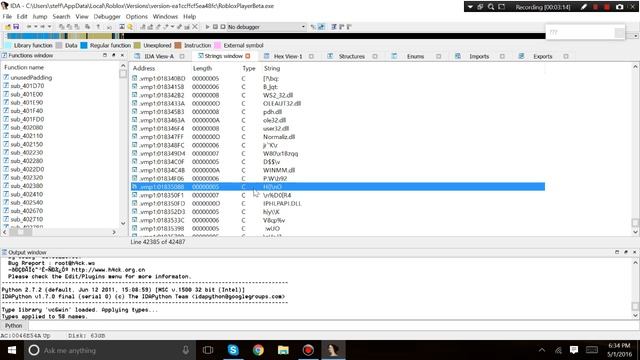The width and height of the screenshot is (640, 360).
Task: Open the Debugger menu
Action: pos(107,16)
